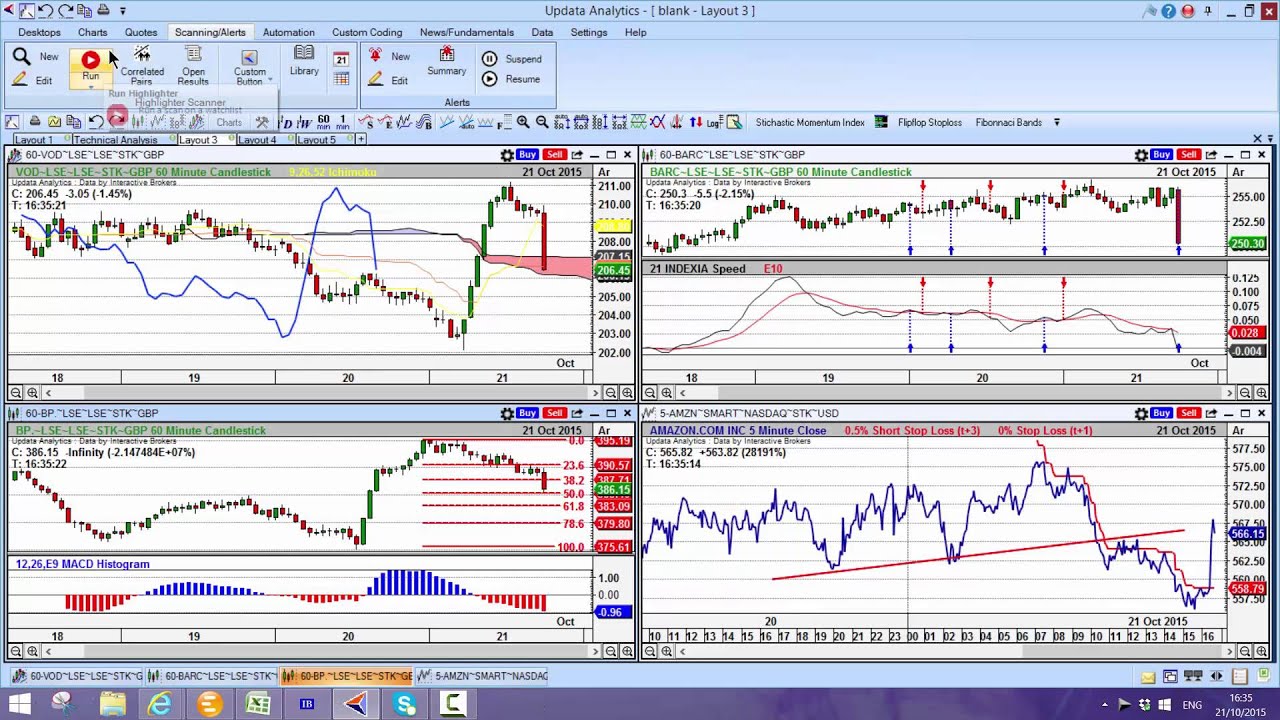Open the VOD chart settings gear
The height and width of the screenshot is (720, 1280).
[507, 155]
